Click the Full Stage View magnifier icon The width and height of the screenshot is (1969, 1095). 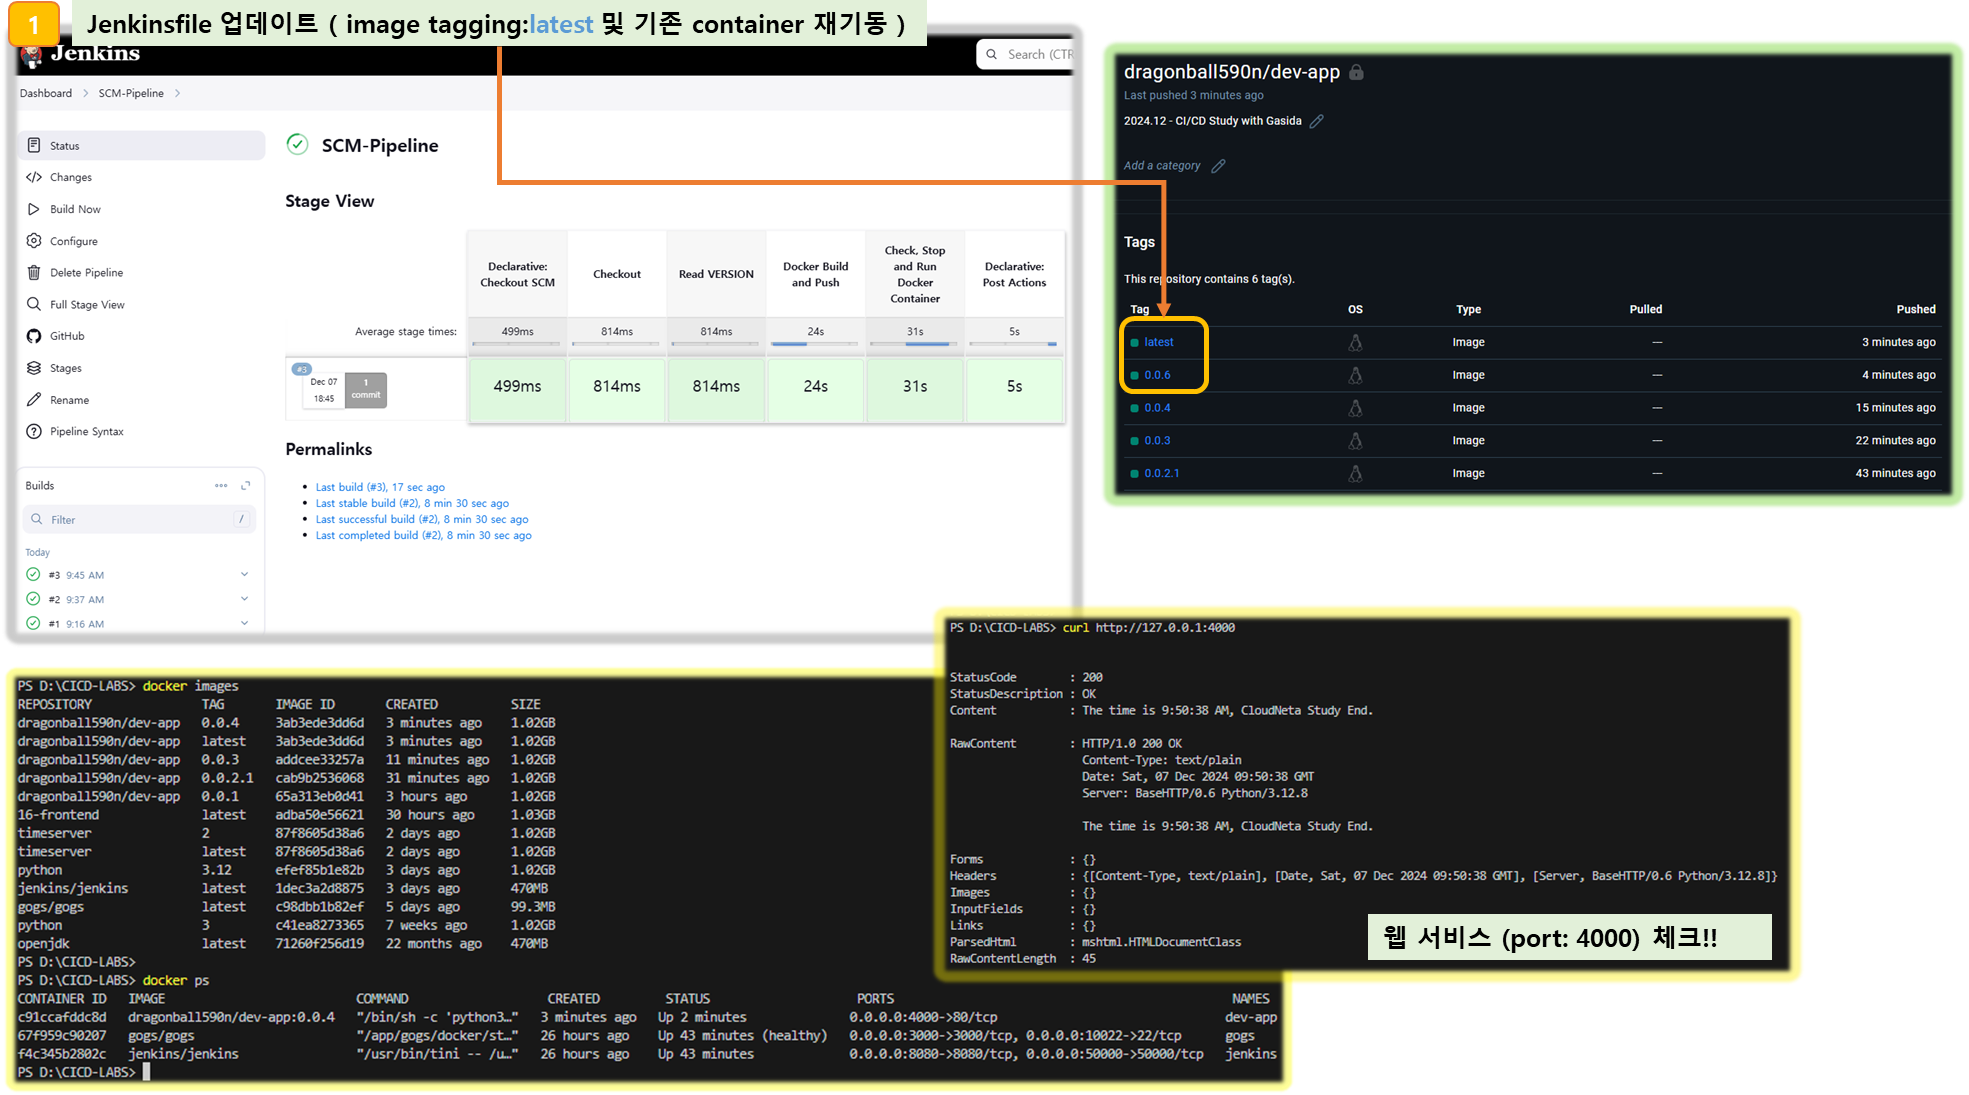(x=34, y=305)
